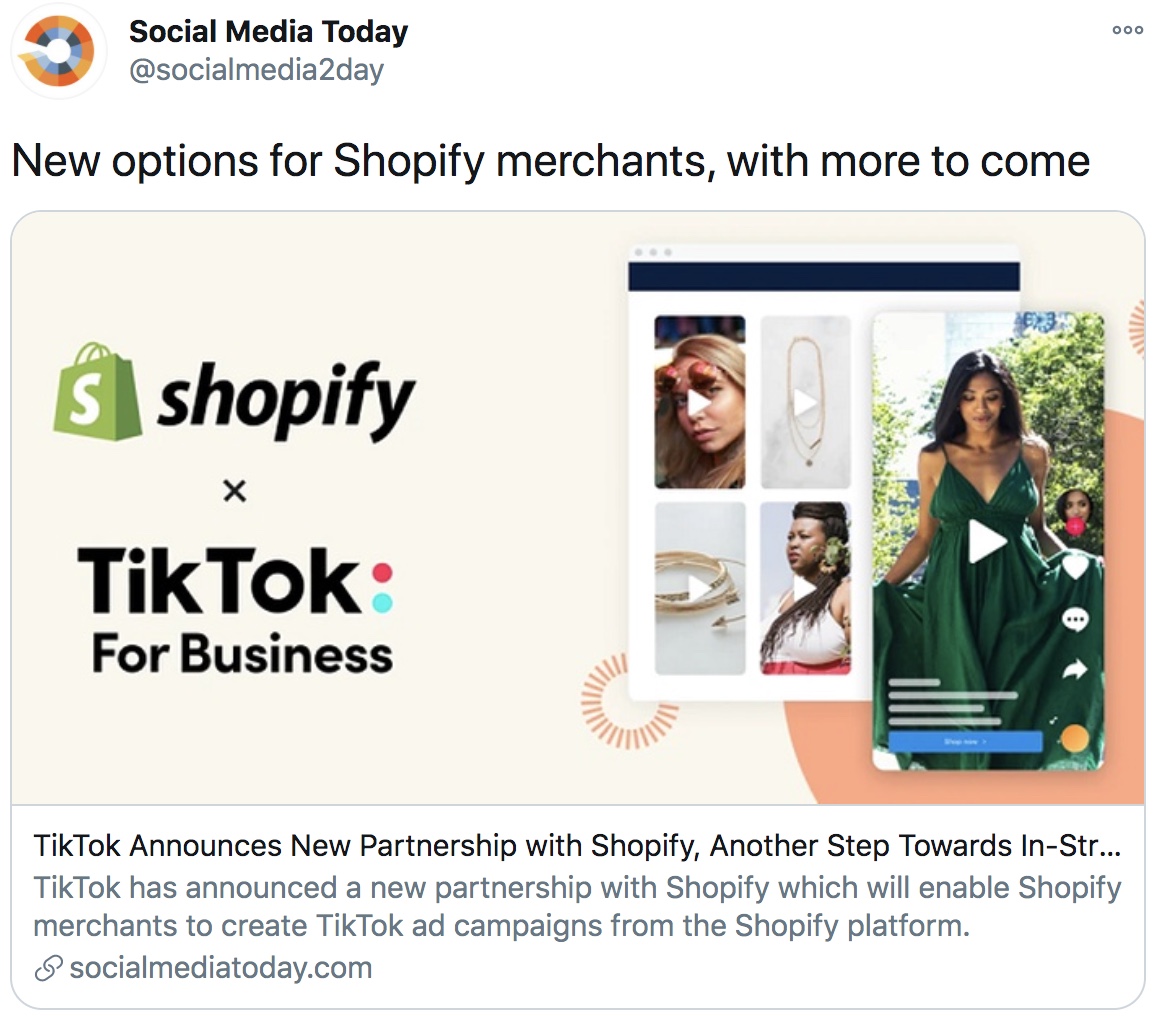The image size is (1158, 1022).
Task: Play the woman with braids video thumbnail
Action: [805, 589]
